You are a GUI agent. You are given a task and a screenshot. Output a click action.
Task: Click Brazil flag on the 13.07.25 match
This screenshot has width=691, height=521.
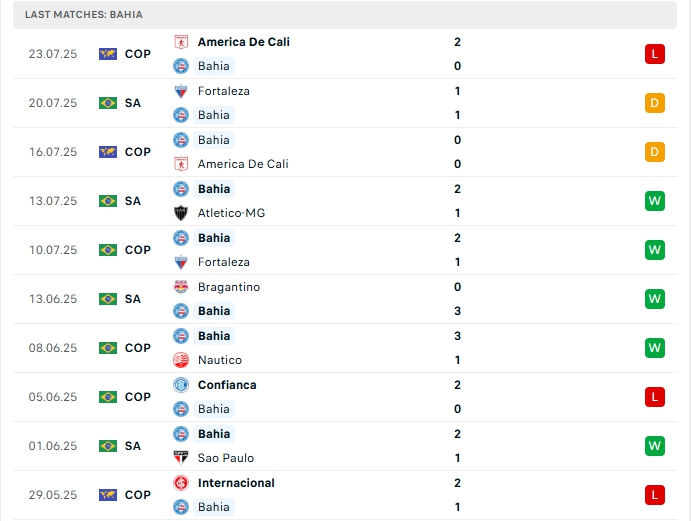[x=108, y=201]
